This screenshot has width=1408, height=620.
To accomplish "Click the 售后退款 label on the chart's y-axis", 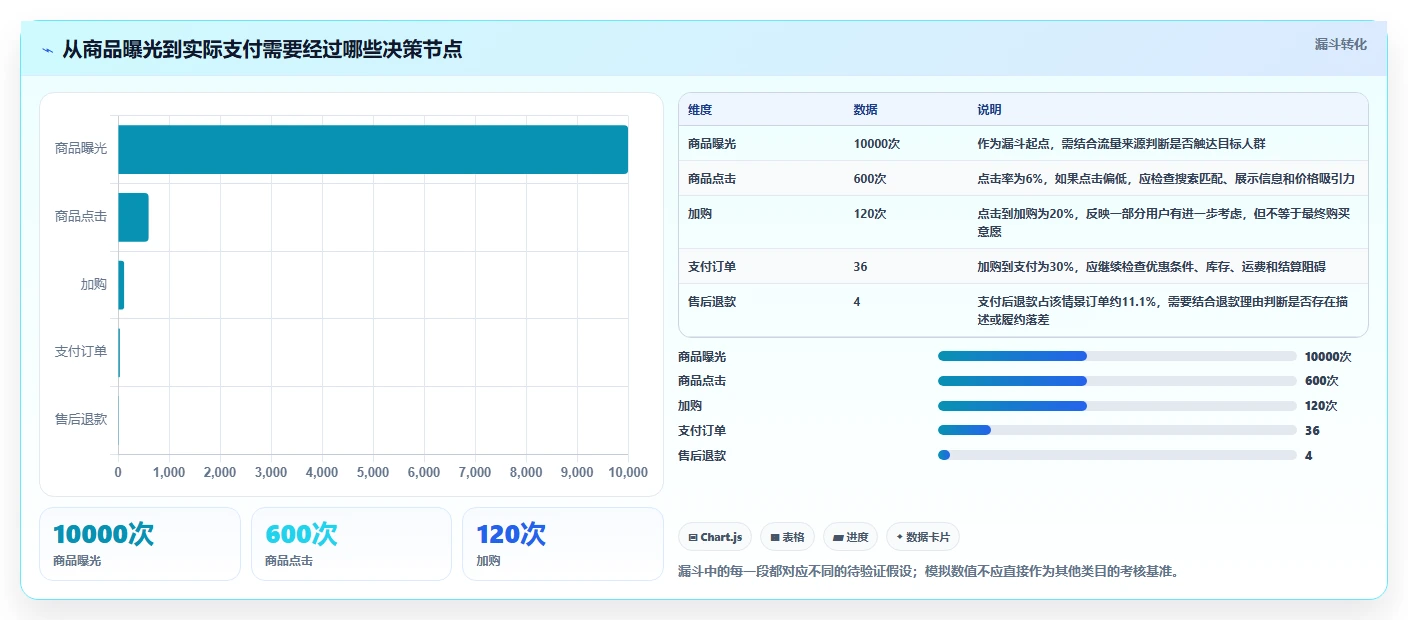I will click(81, 420).
